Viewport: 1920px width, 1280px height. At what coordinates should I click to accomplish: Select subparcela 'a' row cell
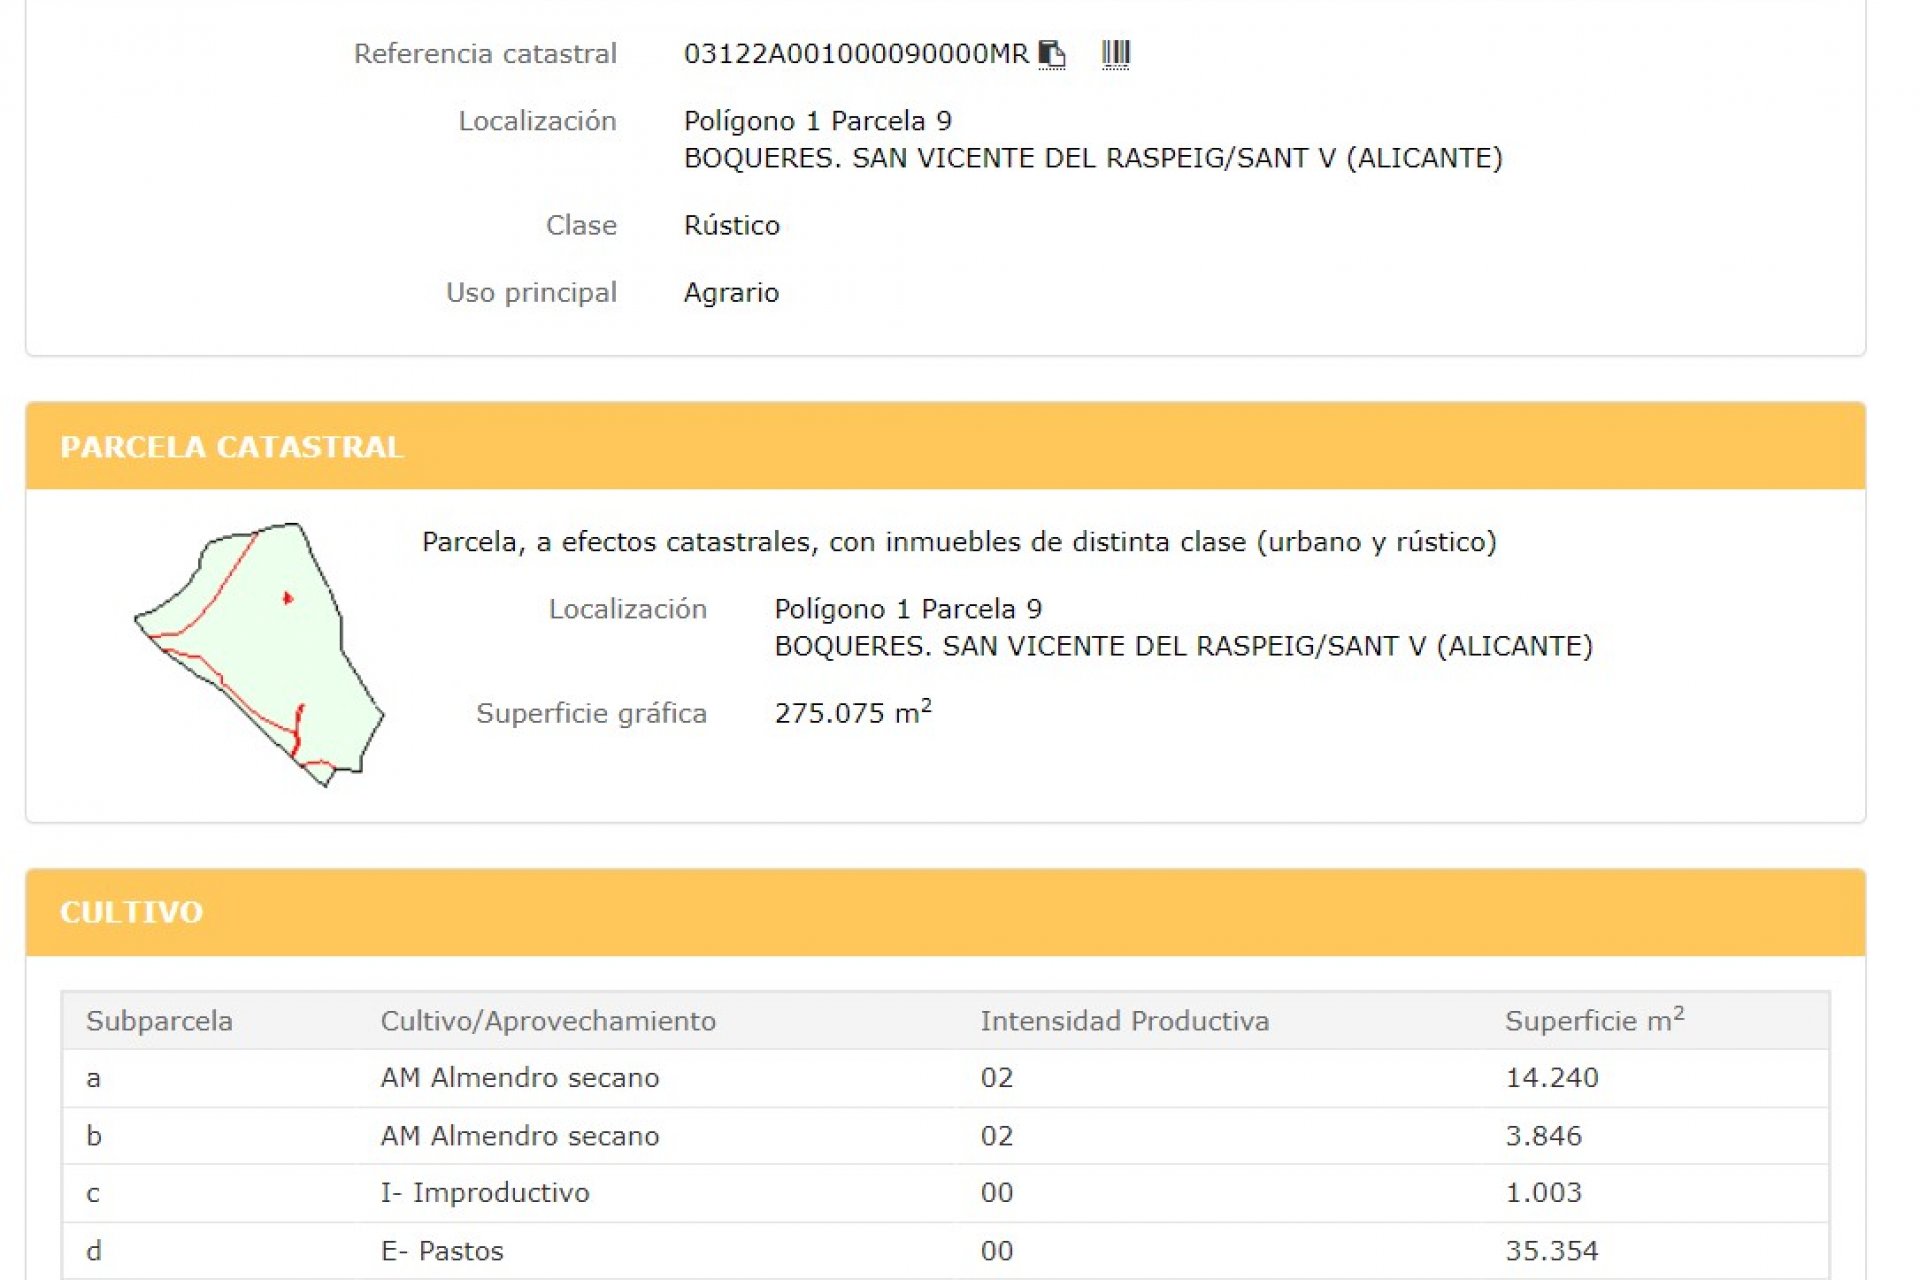point(93,1078)
